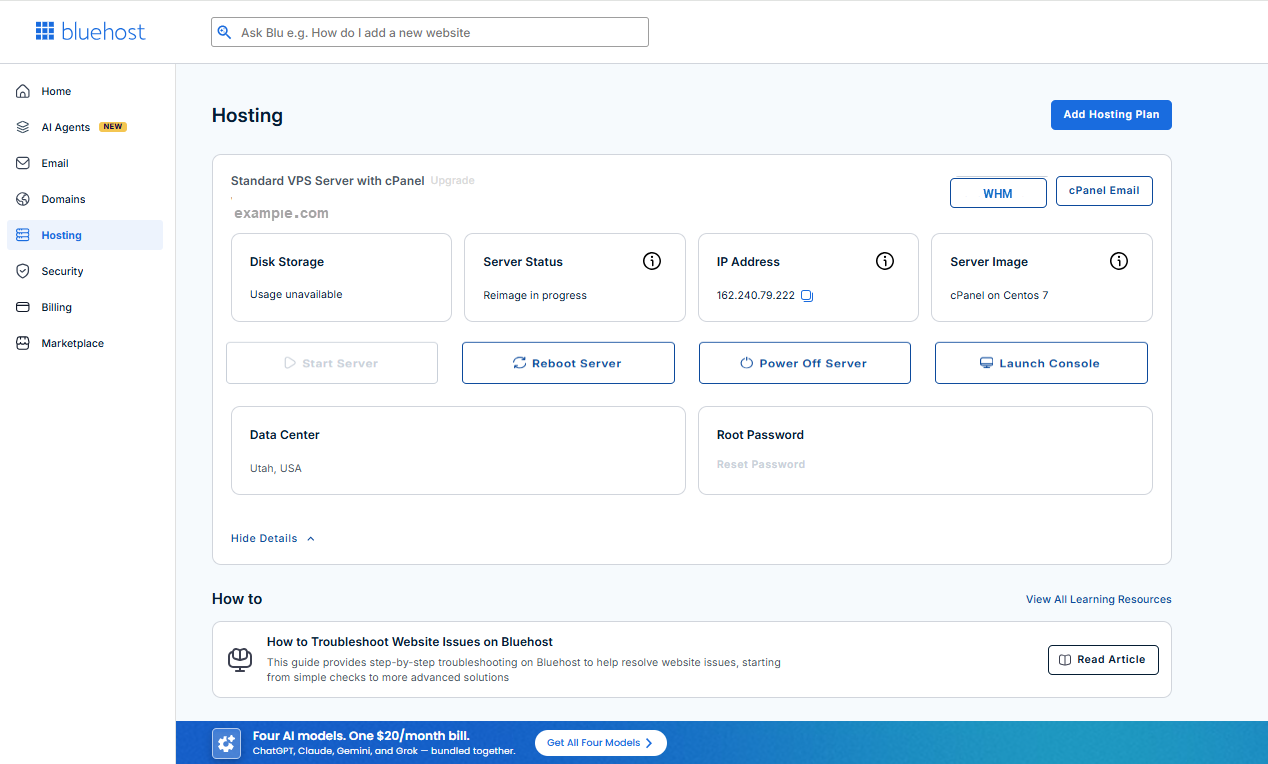Viewport: 1268px width, 764px height.
Task: Open the Security section
Action: tap(85, 271)
